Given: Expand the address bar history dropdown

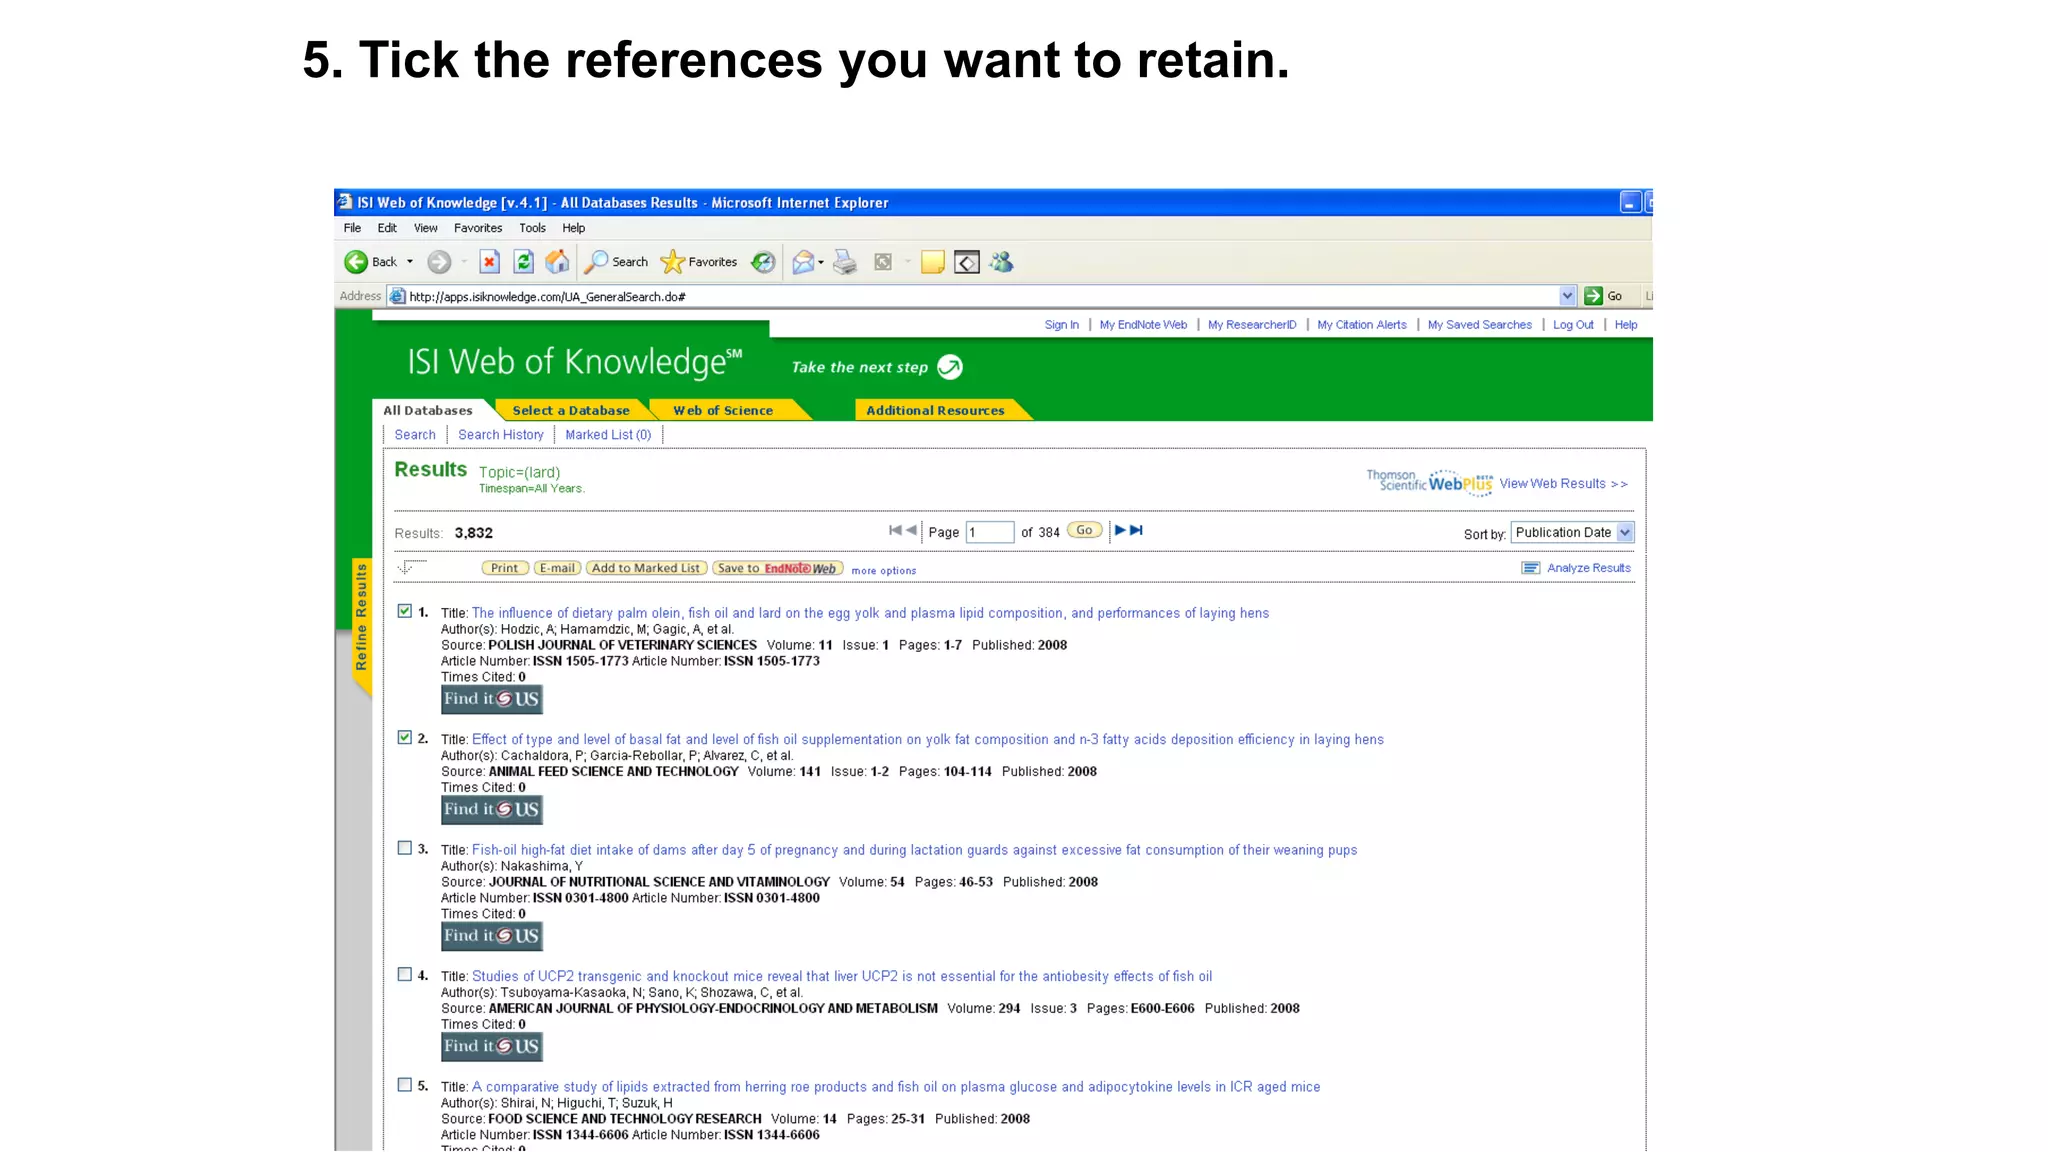Looking at the screenshot, I should pyautogui.click(x=1567, y=296).
